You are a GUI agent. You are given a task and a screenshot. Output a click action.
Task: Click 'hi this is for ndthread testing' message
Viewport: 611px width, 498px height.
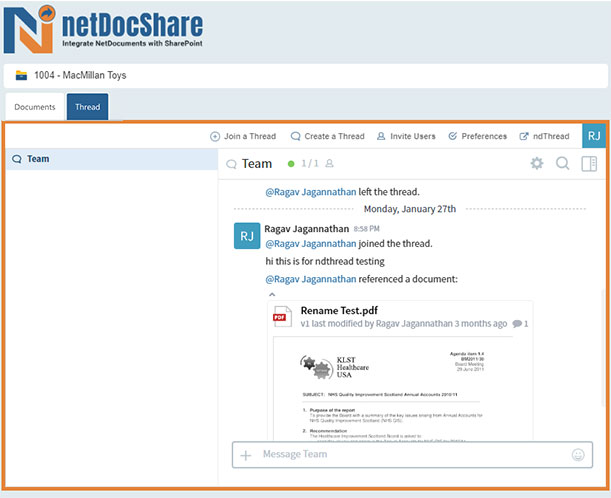(x=325, y=261)
